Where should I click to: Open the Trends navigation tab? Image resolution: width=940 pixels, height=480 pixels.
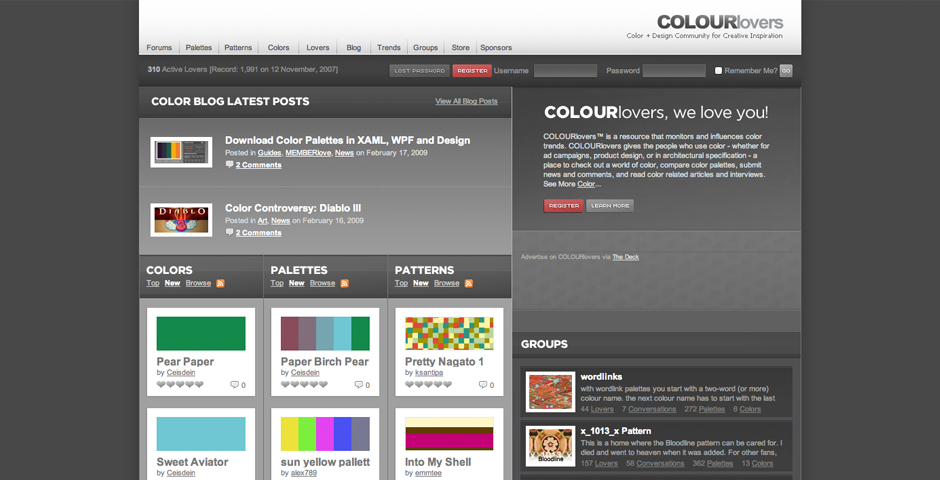pos(388,47)
